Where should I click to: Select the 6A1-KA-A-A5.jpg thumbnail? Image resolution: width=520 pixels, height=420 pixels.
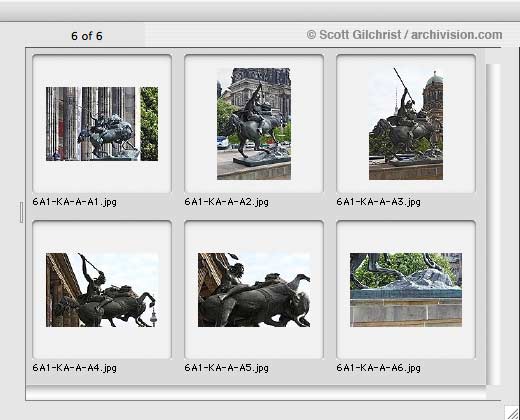pos(254,290)
